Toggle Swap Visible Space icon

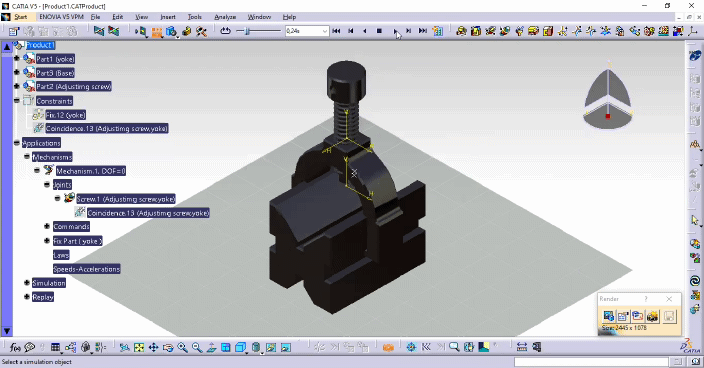coord(286,347)
